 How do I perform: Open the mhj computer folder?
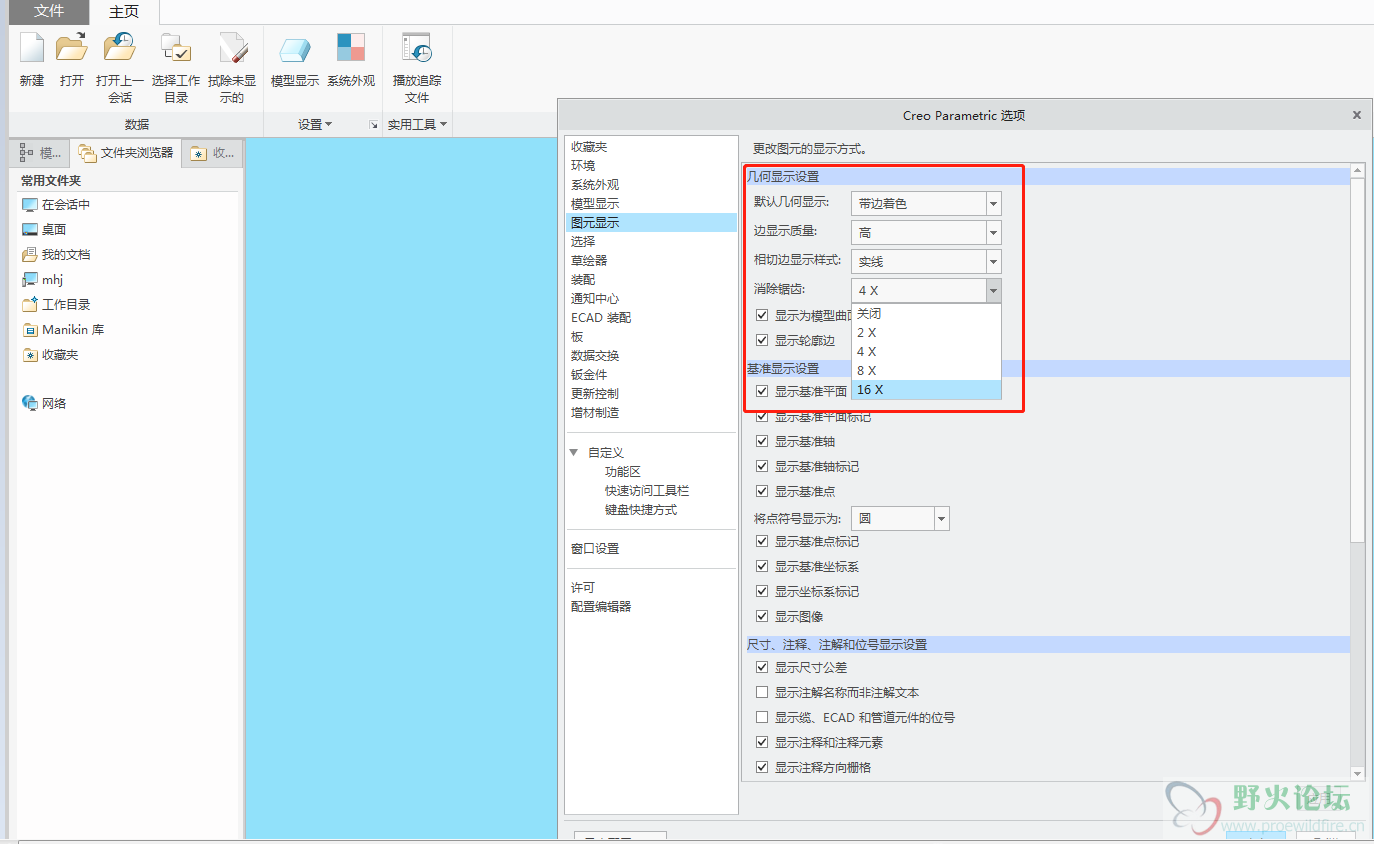coord(43,279)
